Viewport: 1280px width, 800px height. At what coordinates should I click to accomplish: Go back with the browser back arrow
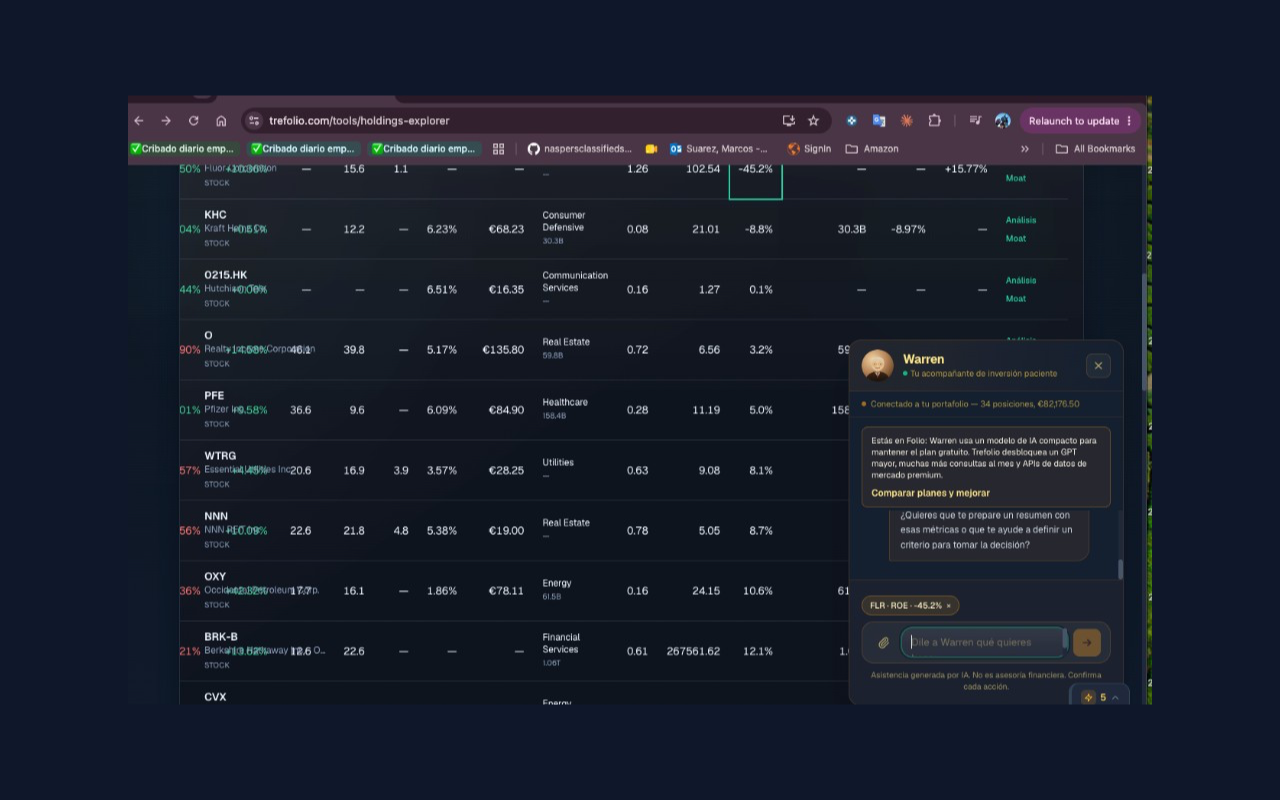click(x=139, y=121)
